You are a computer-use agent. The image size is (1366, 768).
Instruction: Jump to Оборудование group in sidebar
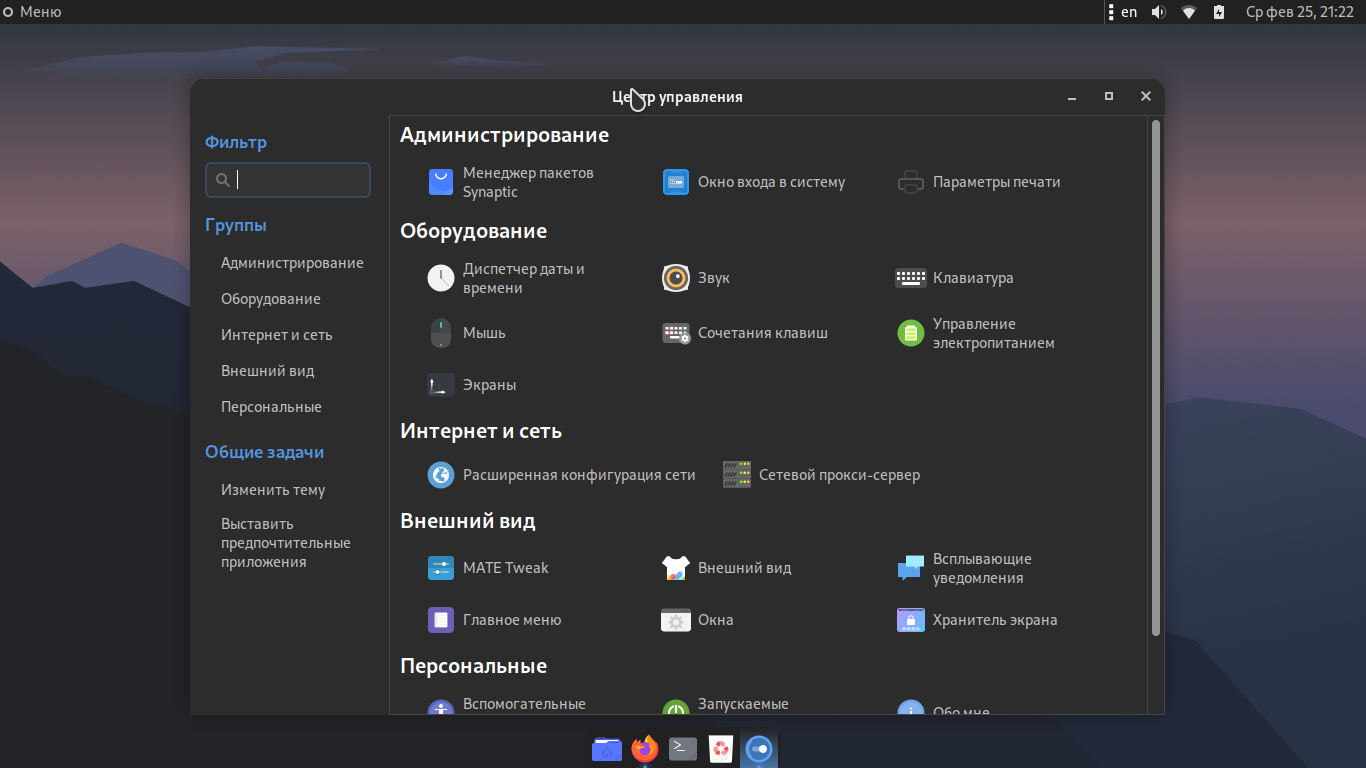(x=271, y=299)
